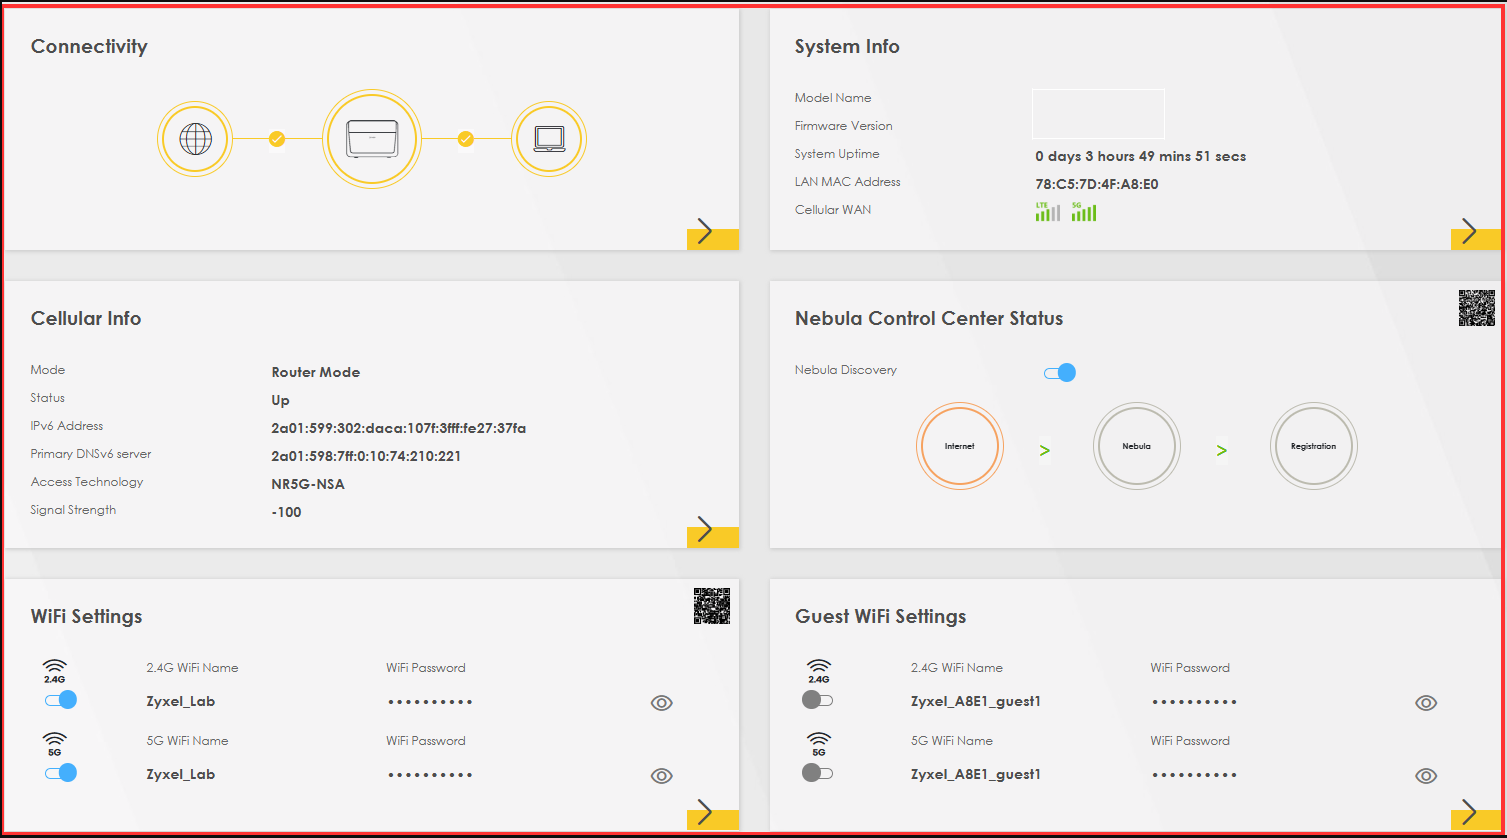Screen dimensions: 1507x838
Task: Toggle the Nebula Discovery switch
Action: [1060, 373]
